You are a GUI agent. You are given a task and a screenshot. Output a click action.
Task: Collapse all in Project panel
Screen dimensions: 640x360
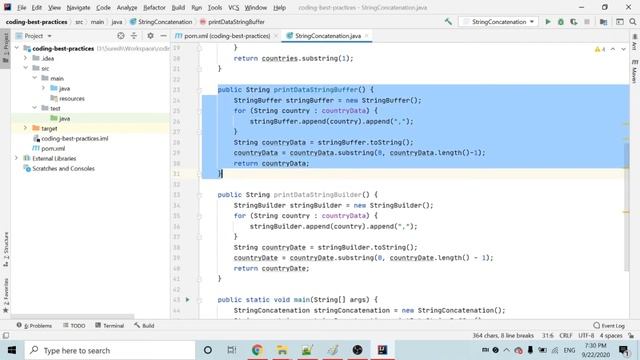click(x=134, y=36)
